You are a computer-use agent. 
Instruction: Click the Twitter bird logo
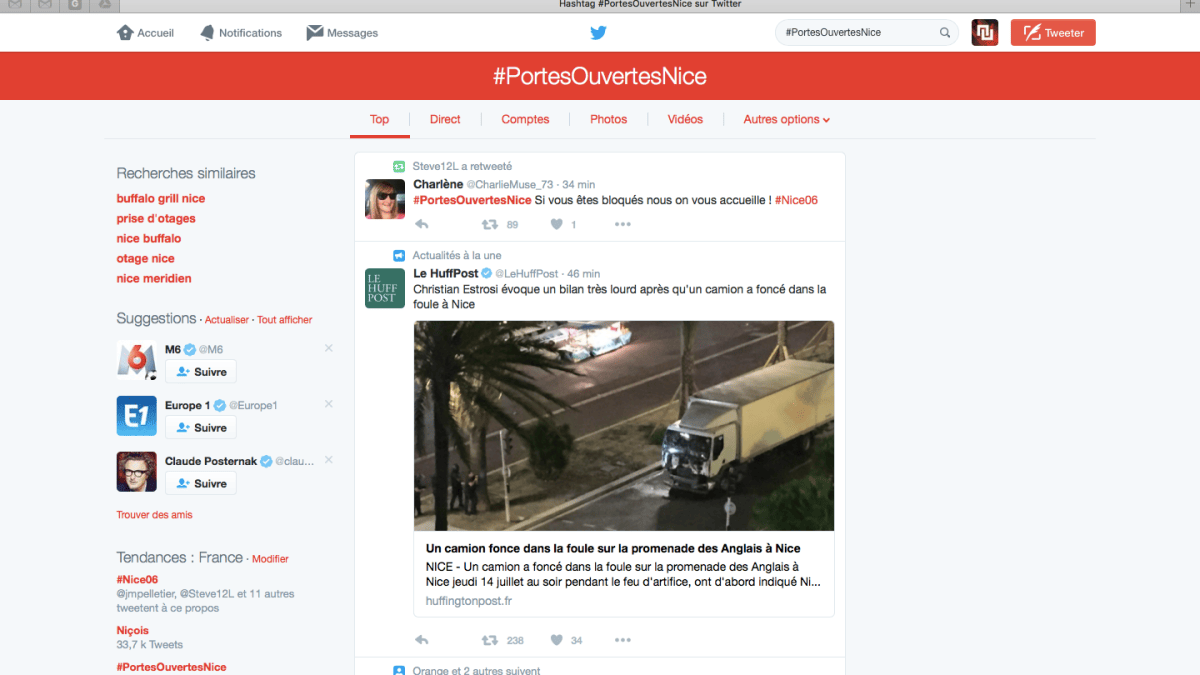point(598,33)
